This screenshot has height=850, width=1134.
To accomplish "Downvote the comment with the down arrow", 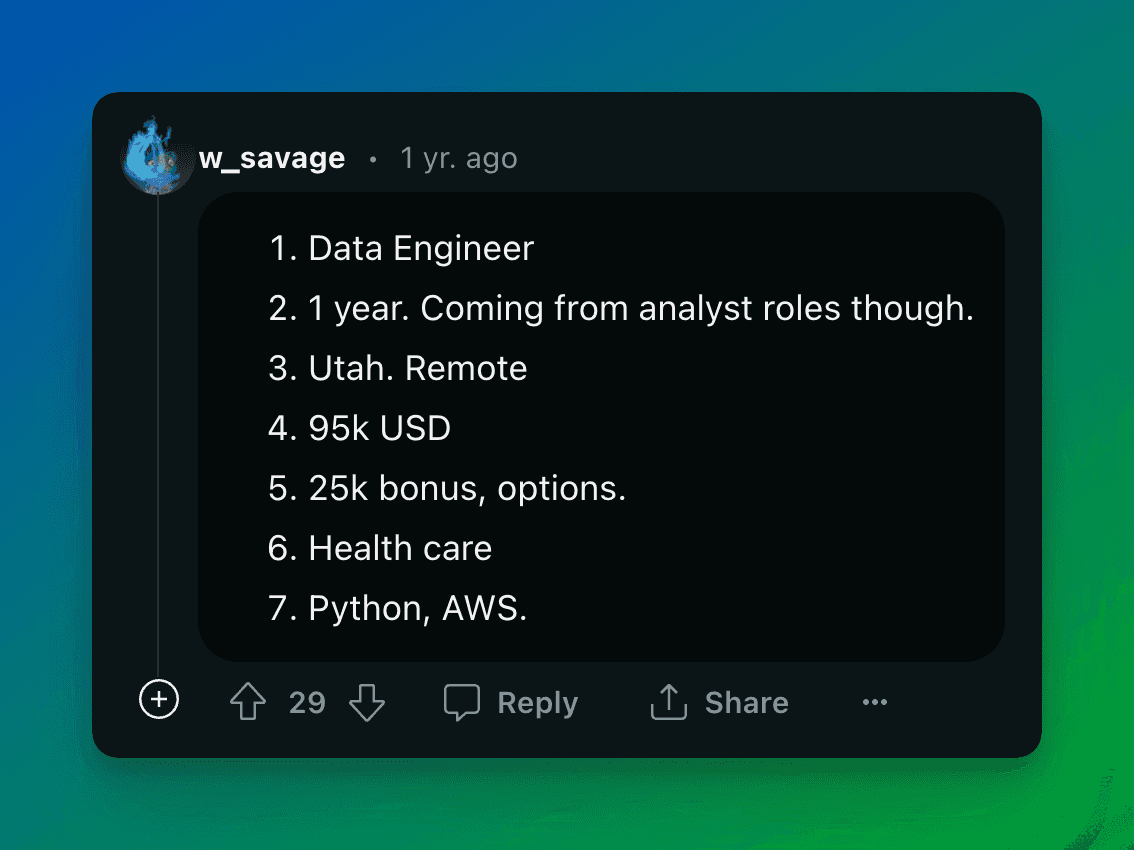I will 367,702.
